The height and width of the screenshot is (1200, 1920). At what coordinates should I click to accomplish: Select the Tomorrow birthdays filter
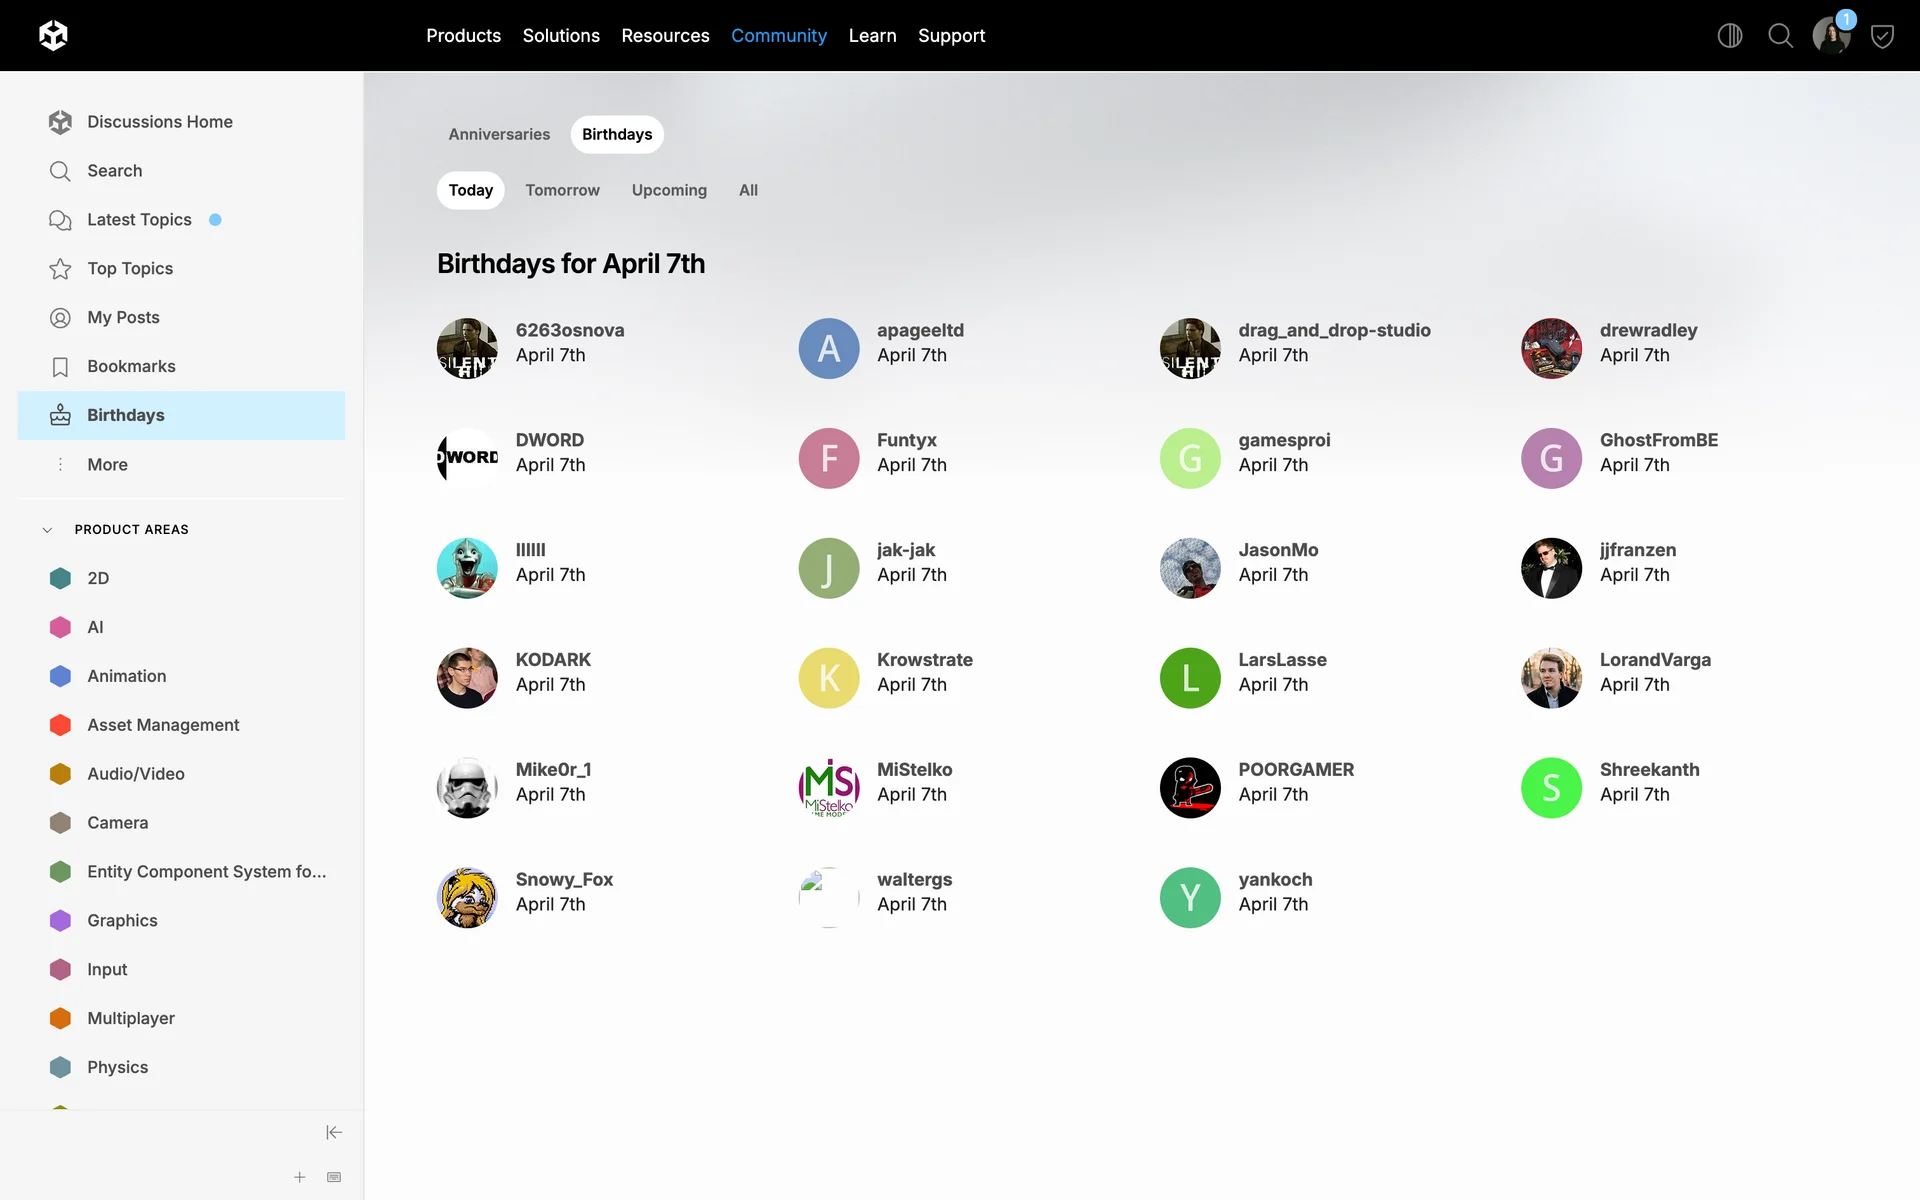[562, 190]
